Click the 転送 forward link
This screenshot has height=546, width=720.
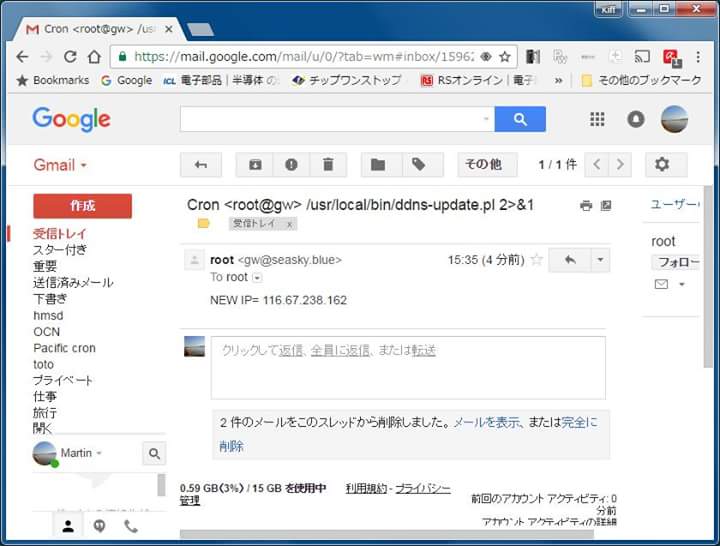[423, 351]
